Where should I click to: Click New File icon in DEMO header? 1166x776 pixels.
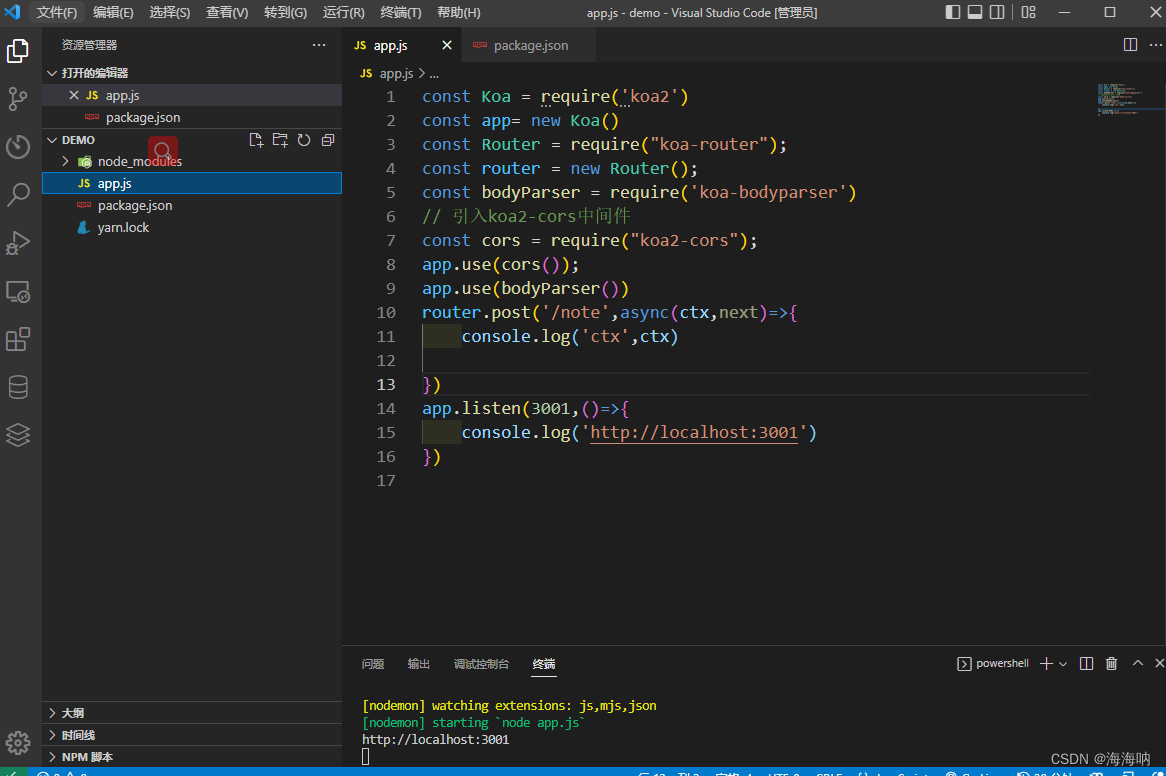tap(257, 140)
